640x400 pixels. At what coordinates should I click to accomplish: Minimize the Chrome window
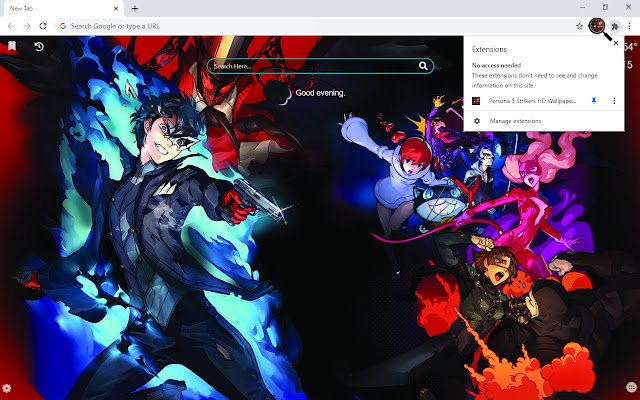[582, 7]
